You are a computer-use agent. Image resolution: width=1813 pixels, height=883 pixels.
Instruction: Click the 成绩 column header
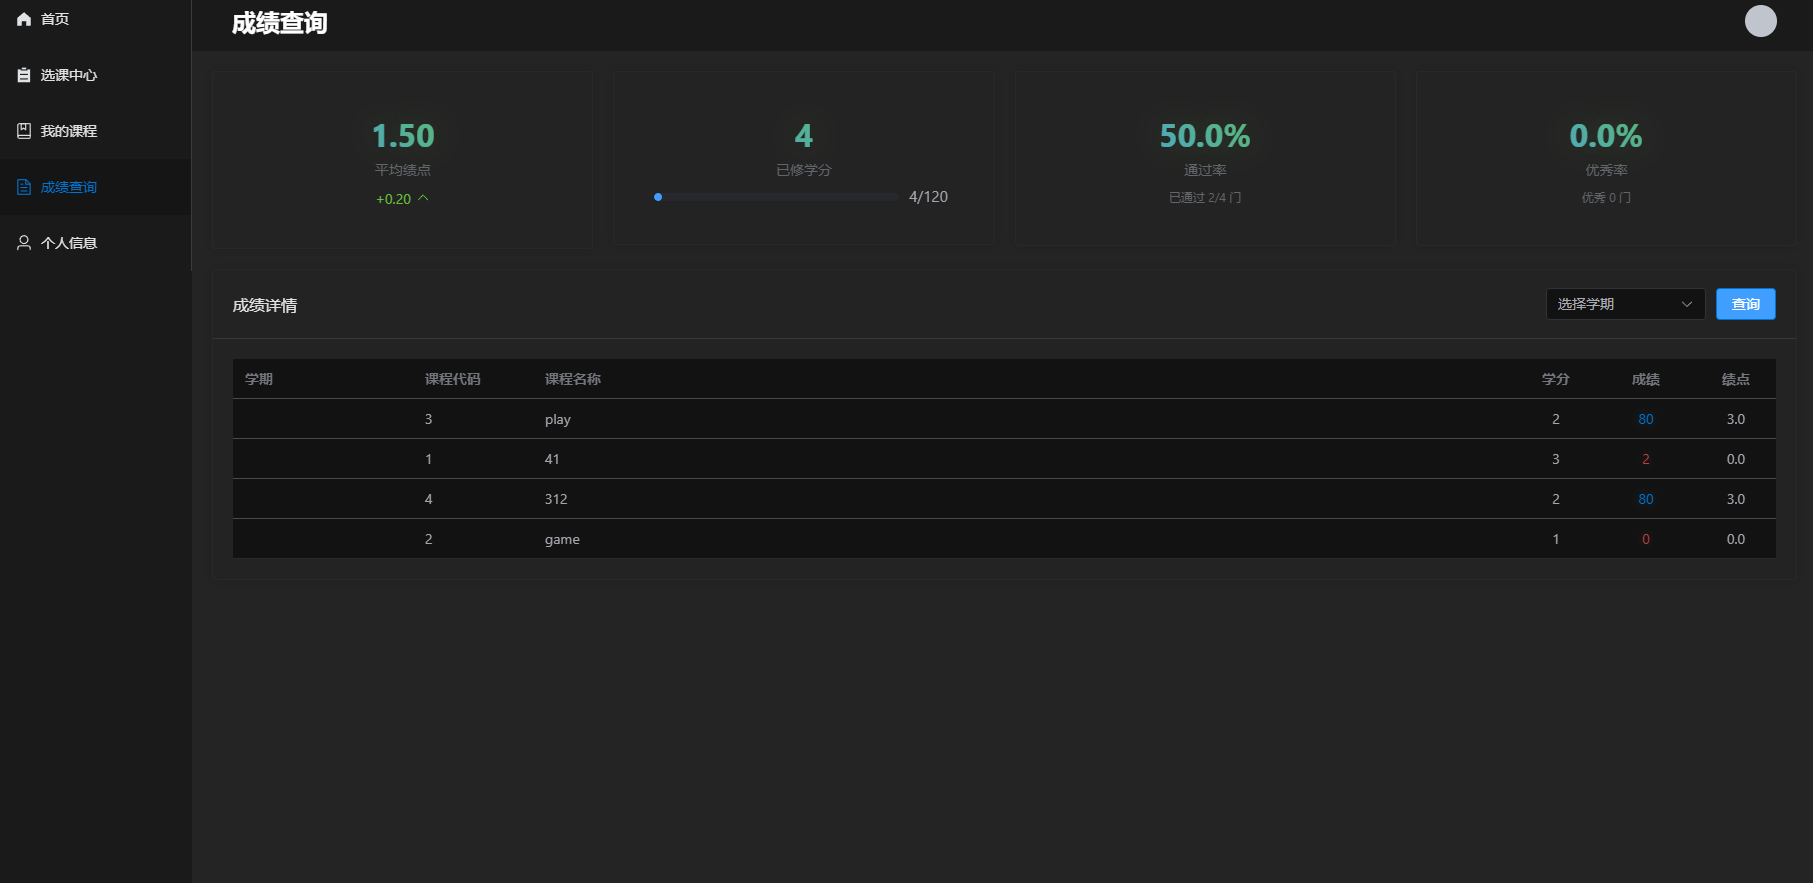coord(1645,379)
